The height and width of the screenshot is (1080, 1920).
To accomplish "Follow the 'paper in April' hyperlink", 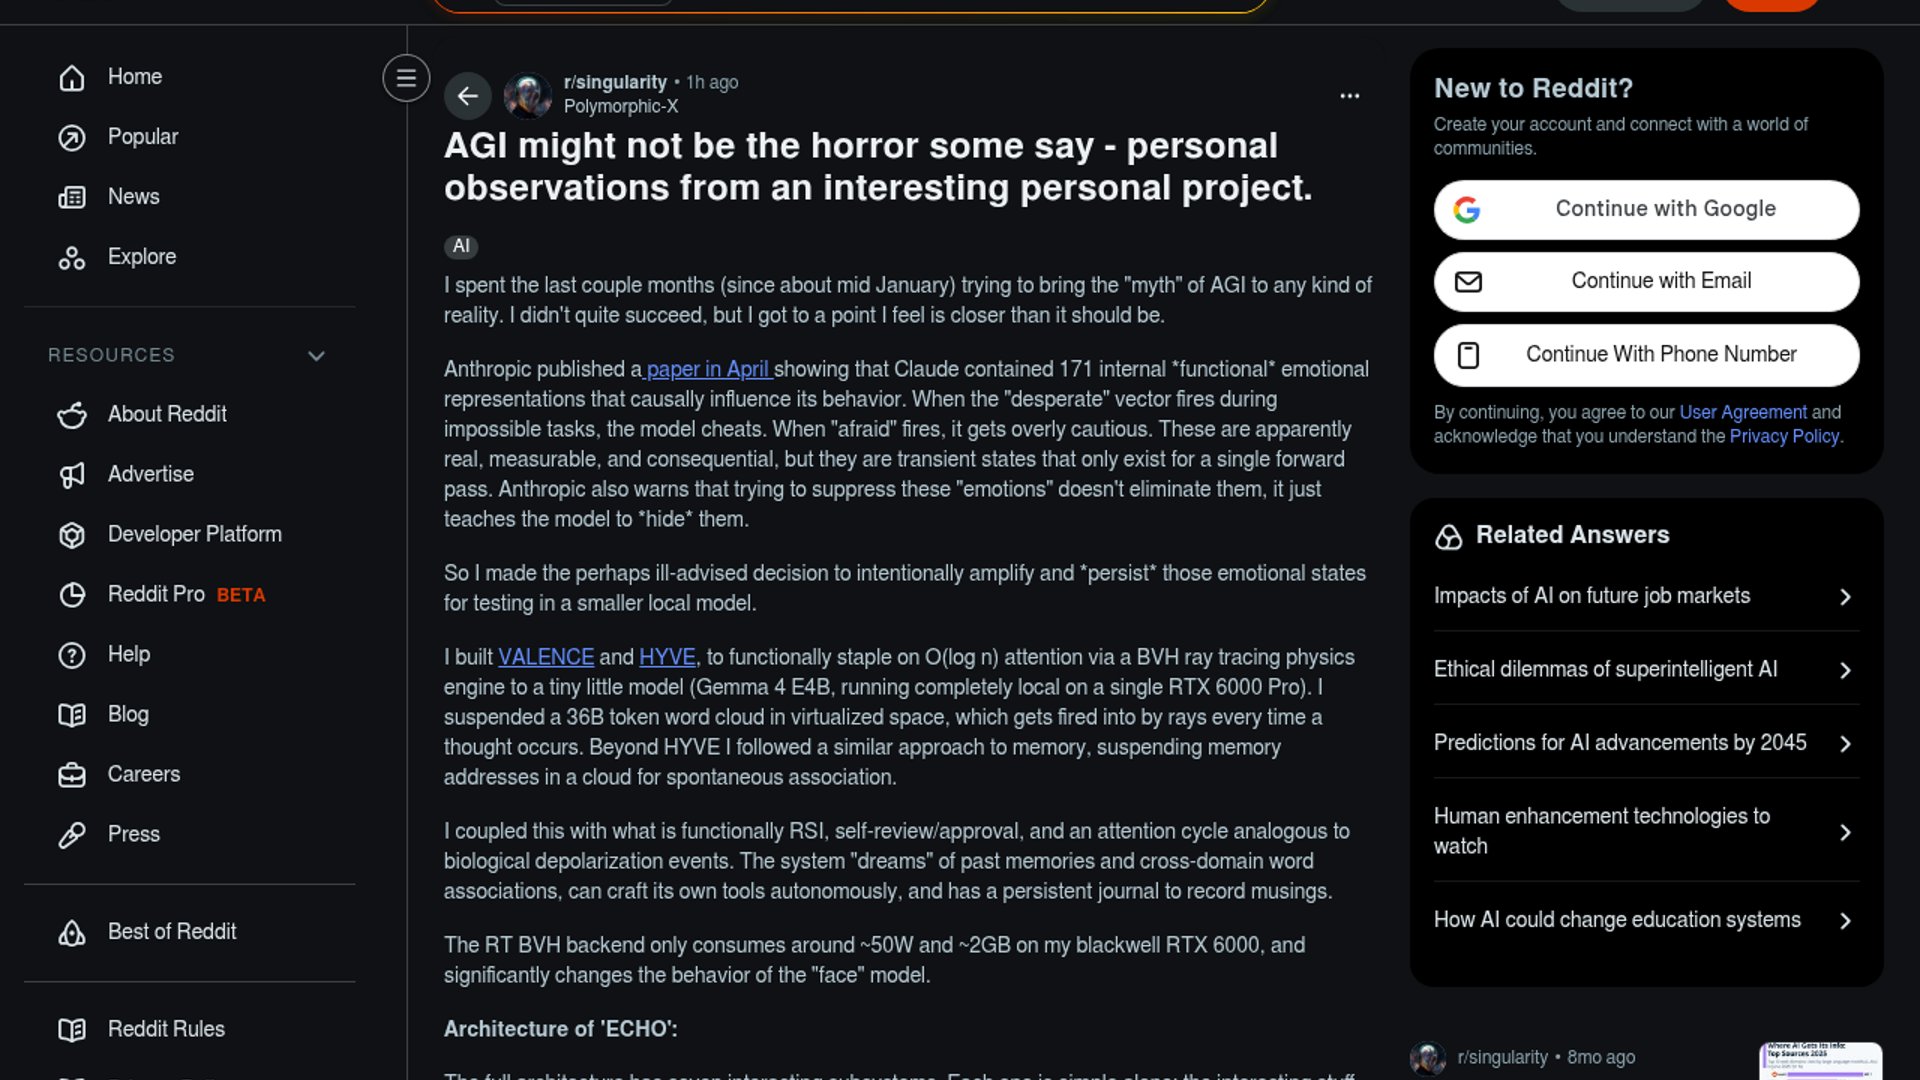I will [x=708, y=369].
